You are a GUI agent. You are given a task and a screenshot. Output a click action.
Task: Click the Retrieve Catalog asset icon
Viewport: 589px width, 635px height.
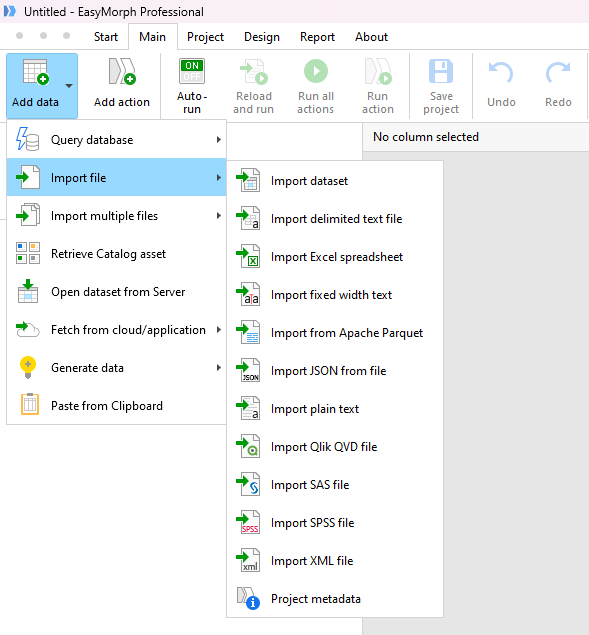[28, 253]
